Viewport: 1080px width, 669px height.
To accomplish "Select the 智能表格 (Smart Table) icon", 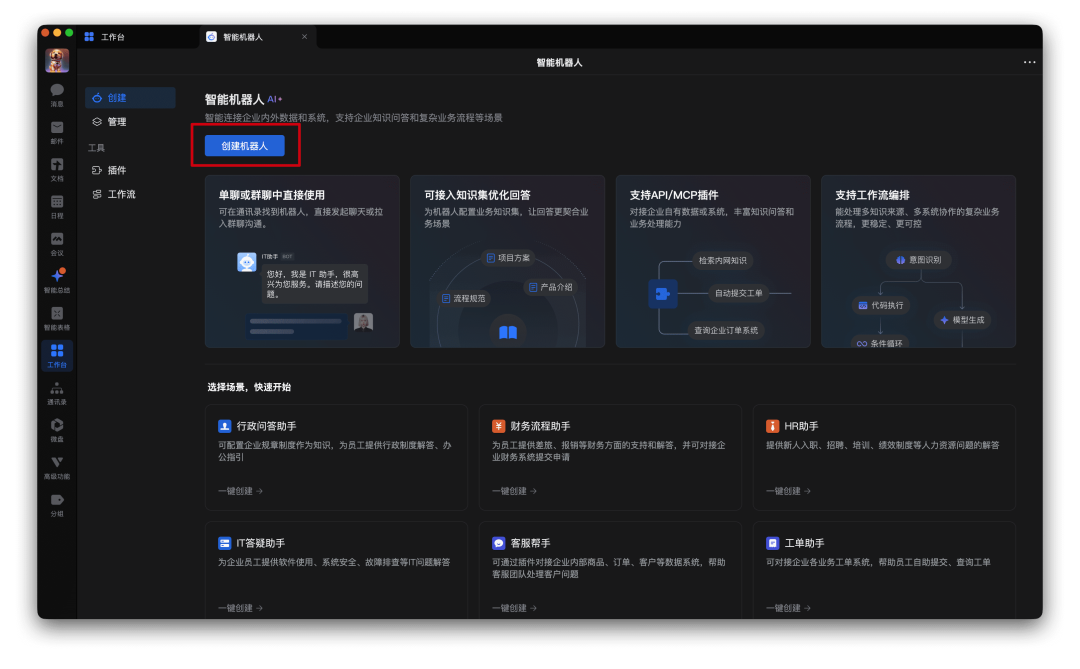I will 57,318.
